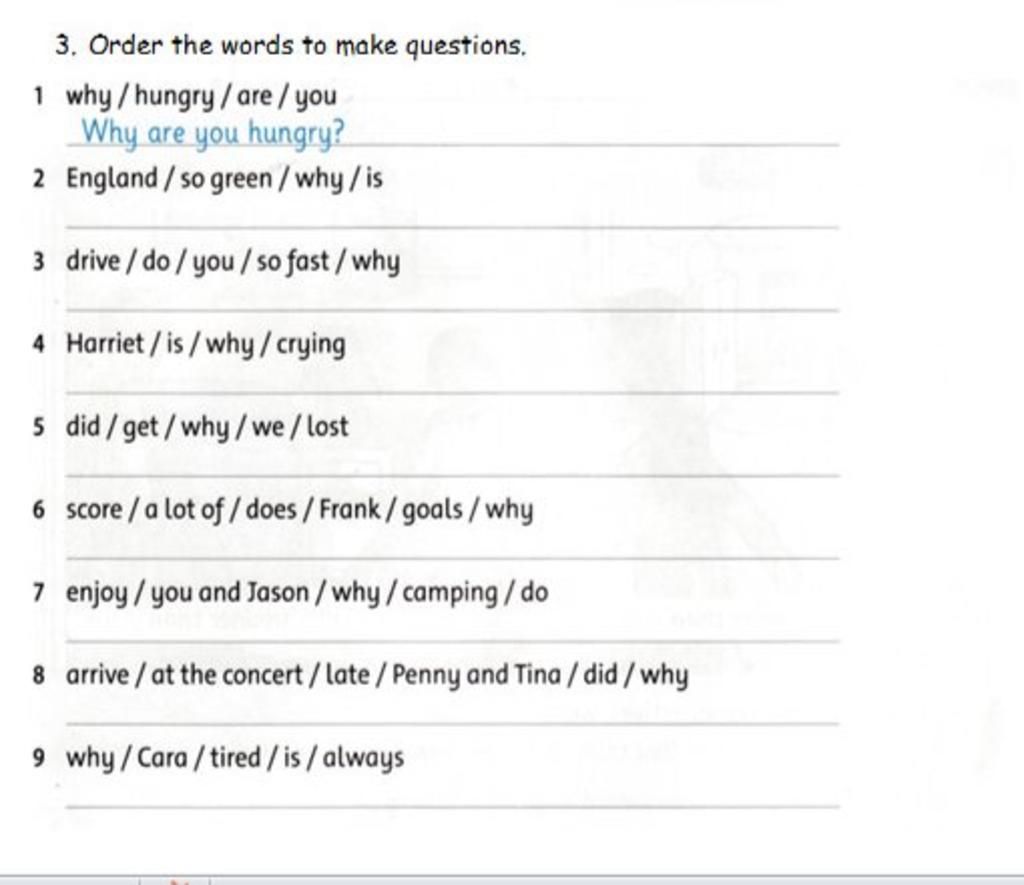Click the answer line under question 2
This screenshot has width=1024, height=885.
click(453, 227)
